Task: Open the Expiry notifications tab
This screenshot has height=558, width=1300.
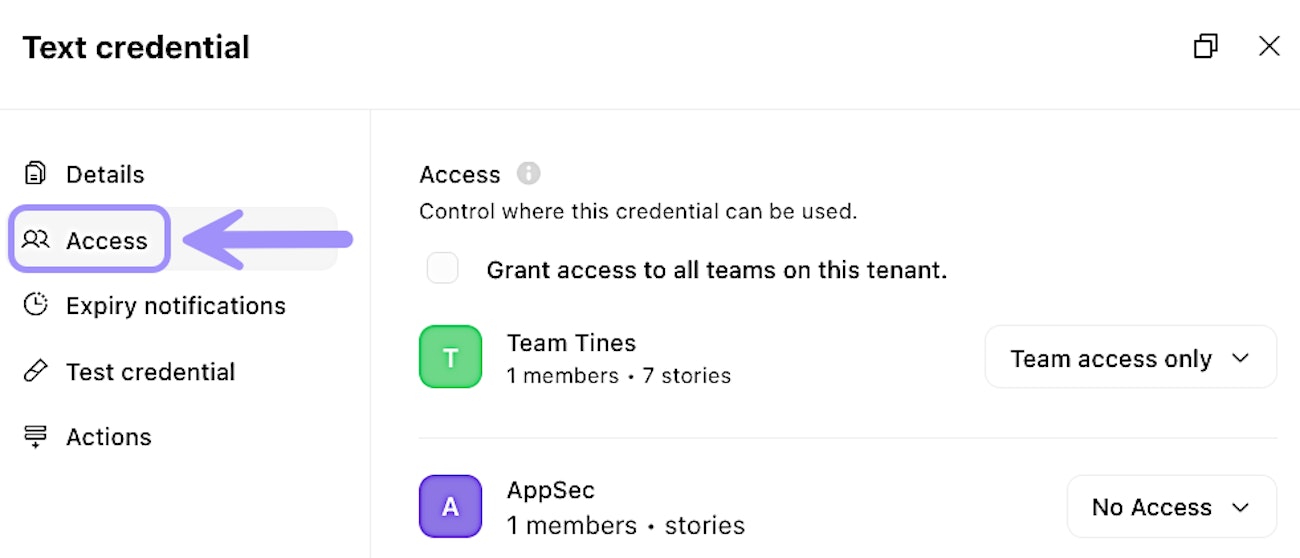Action: pos(175,305)
